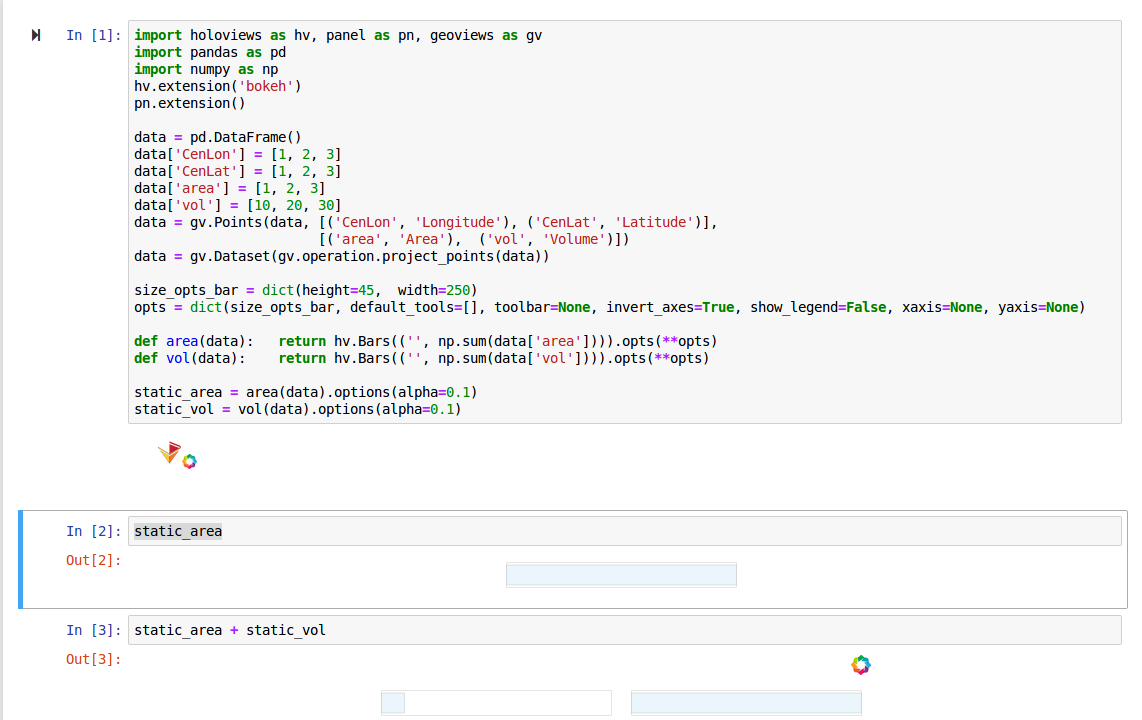Viewport: 1142px width, 720px height.
Task: Click the line 'size_opts_bar = dict(height=45, width=250)'
Action: pyautogui.click(x=306, y=290)
